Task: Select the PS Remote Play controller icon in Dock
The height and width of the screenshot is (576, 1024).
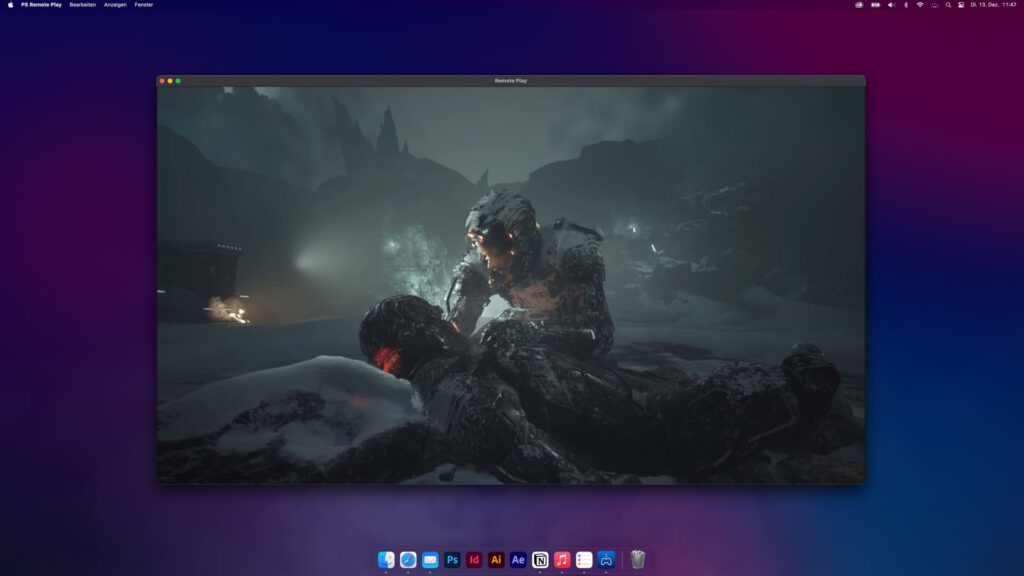Action: pos(607,561)
